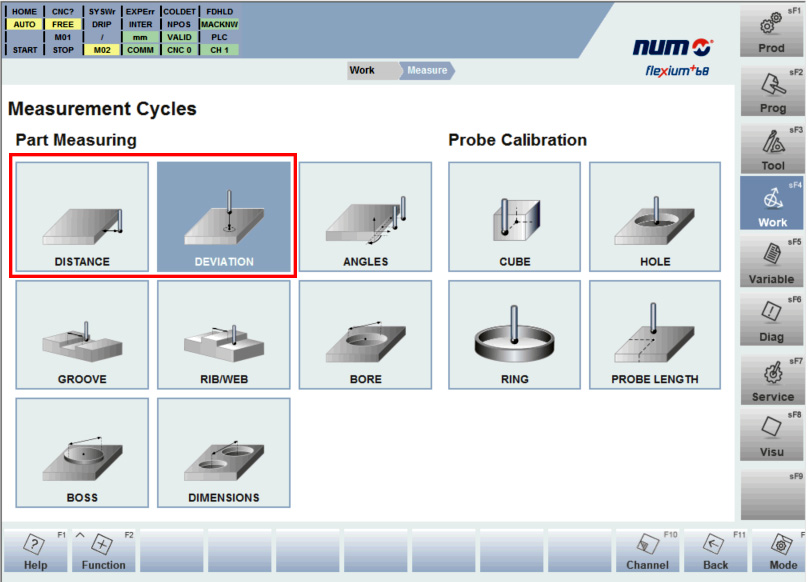Start CUBE probe calibration
The width and height of the screenshot is (812, 582).
(514, 217)
